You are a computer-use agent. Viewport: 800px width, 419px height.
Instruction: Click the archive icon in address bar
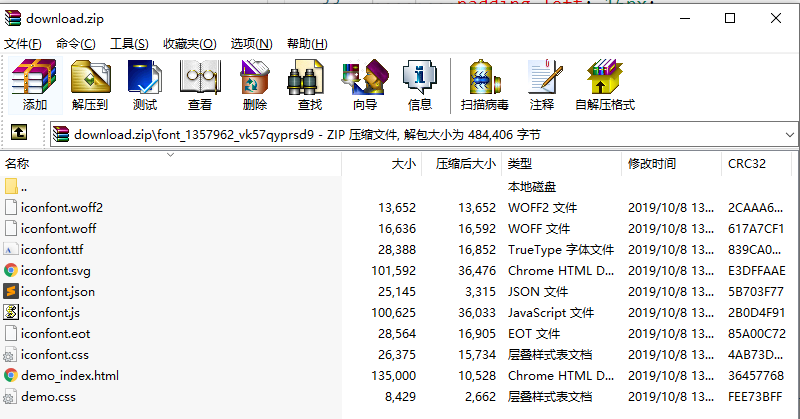(61, 134)
